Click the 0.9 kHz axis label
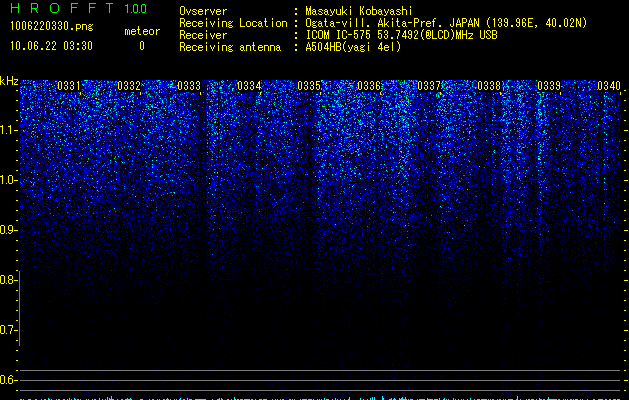The height and width of the screenshot is (400, 629). click(x=8, y=230)
